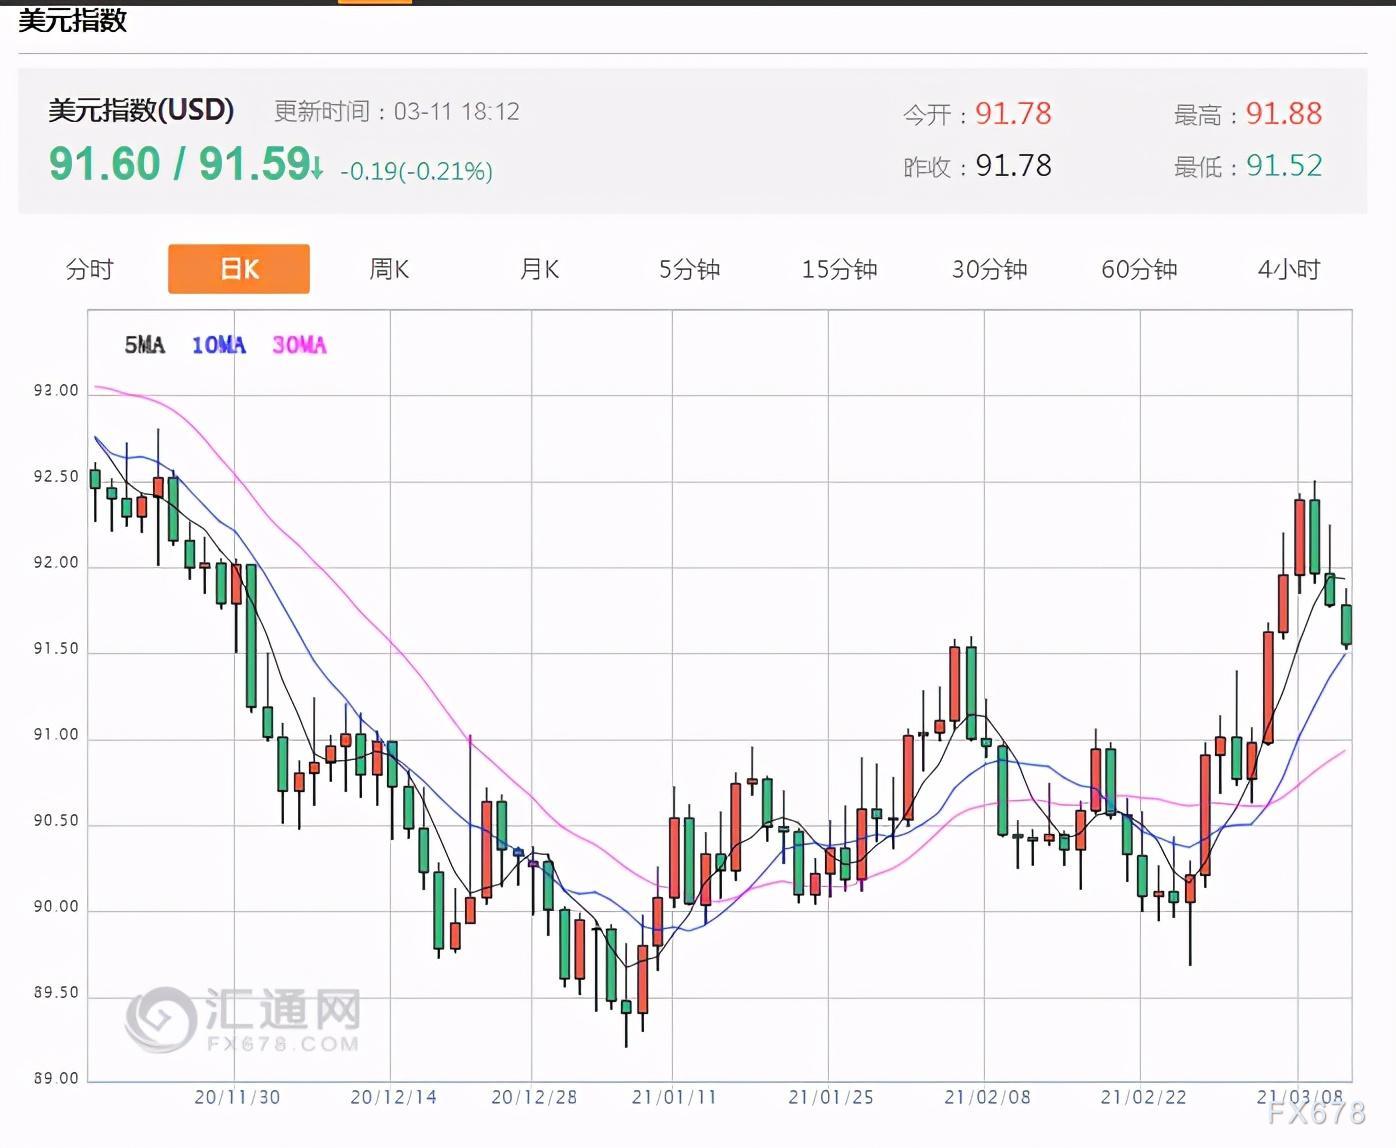Click the down arrow beside the price

tap(317, 167)
